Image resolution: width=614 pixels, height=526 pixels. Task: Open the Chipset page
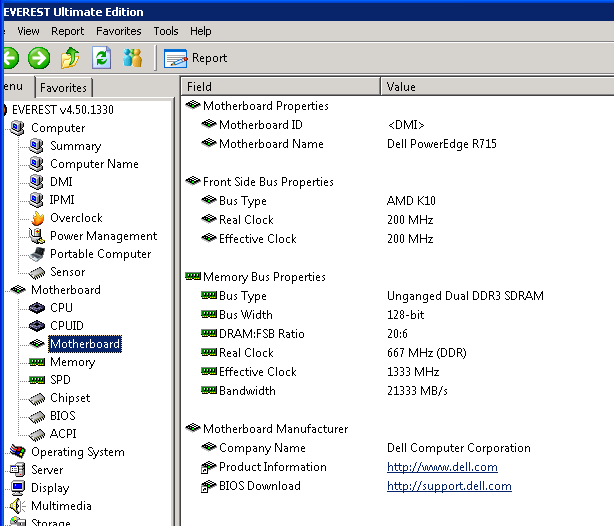tap(70, 398)
